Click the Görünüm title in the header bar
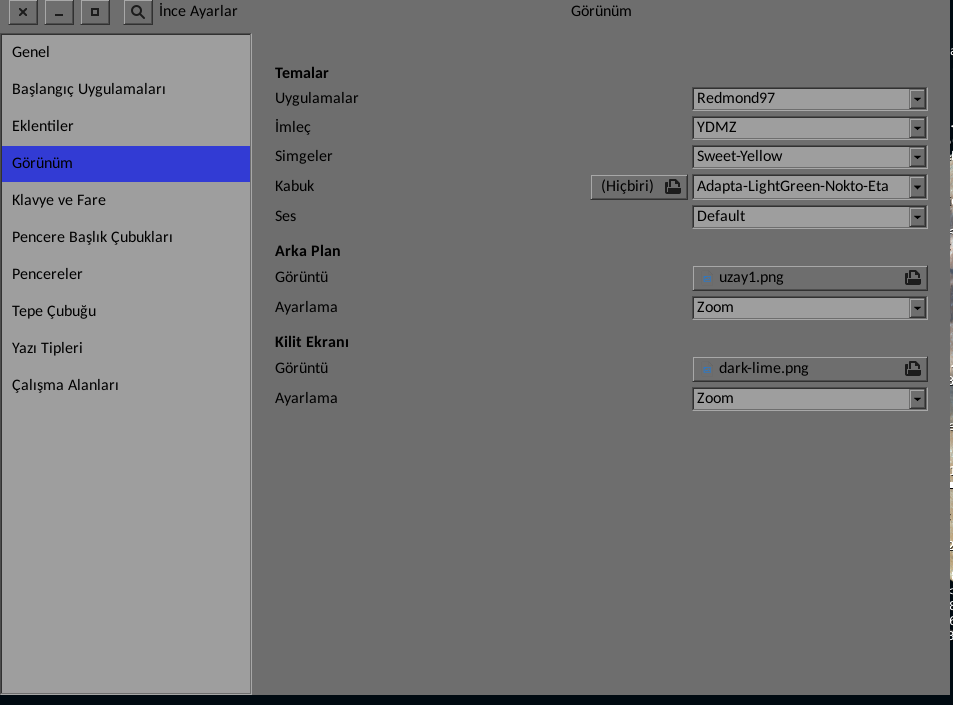Image resolution: width=953 pixels, height=705 pixels. (x=601, y=12)
